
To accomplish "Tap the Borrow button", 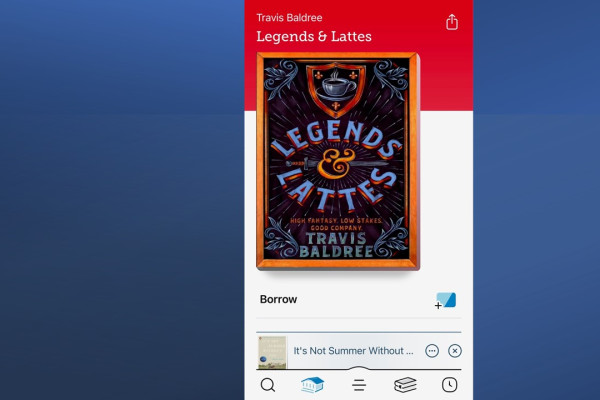I will [278, 299].
